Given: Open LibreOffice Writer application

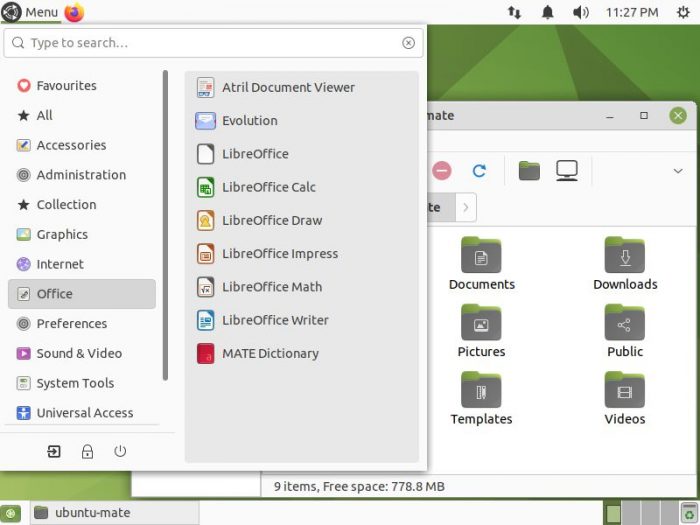Looking at the screenshot, I should pos(275,320).
